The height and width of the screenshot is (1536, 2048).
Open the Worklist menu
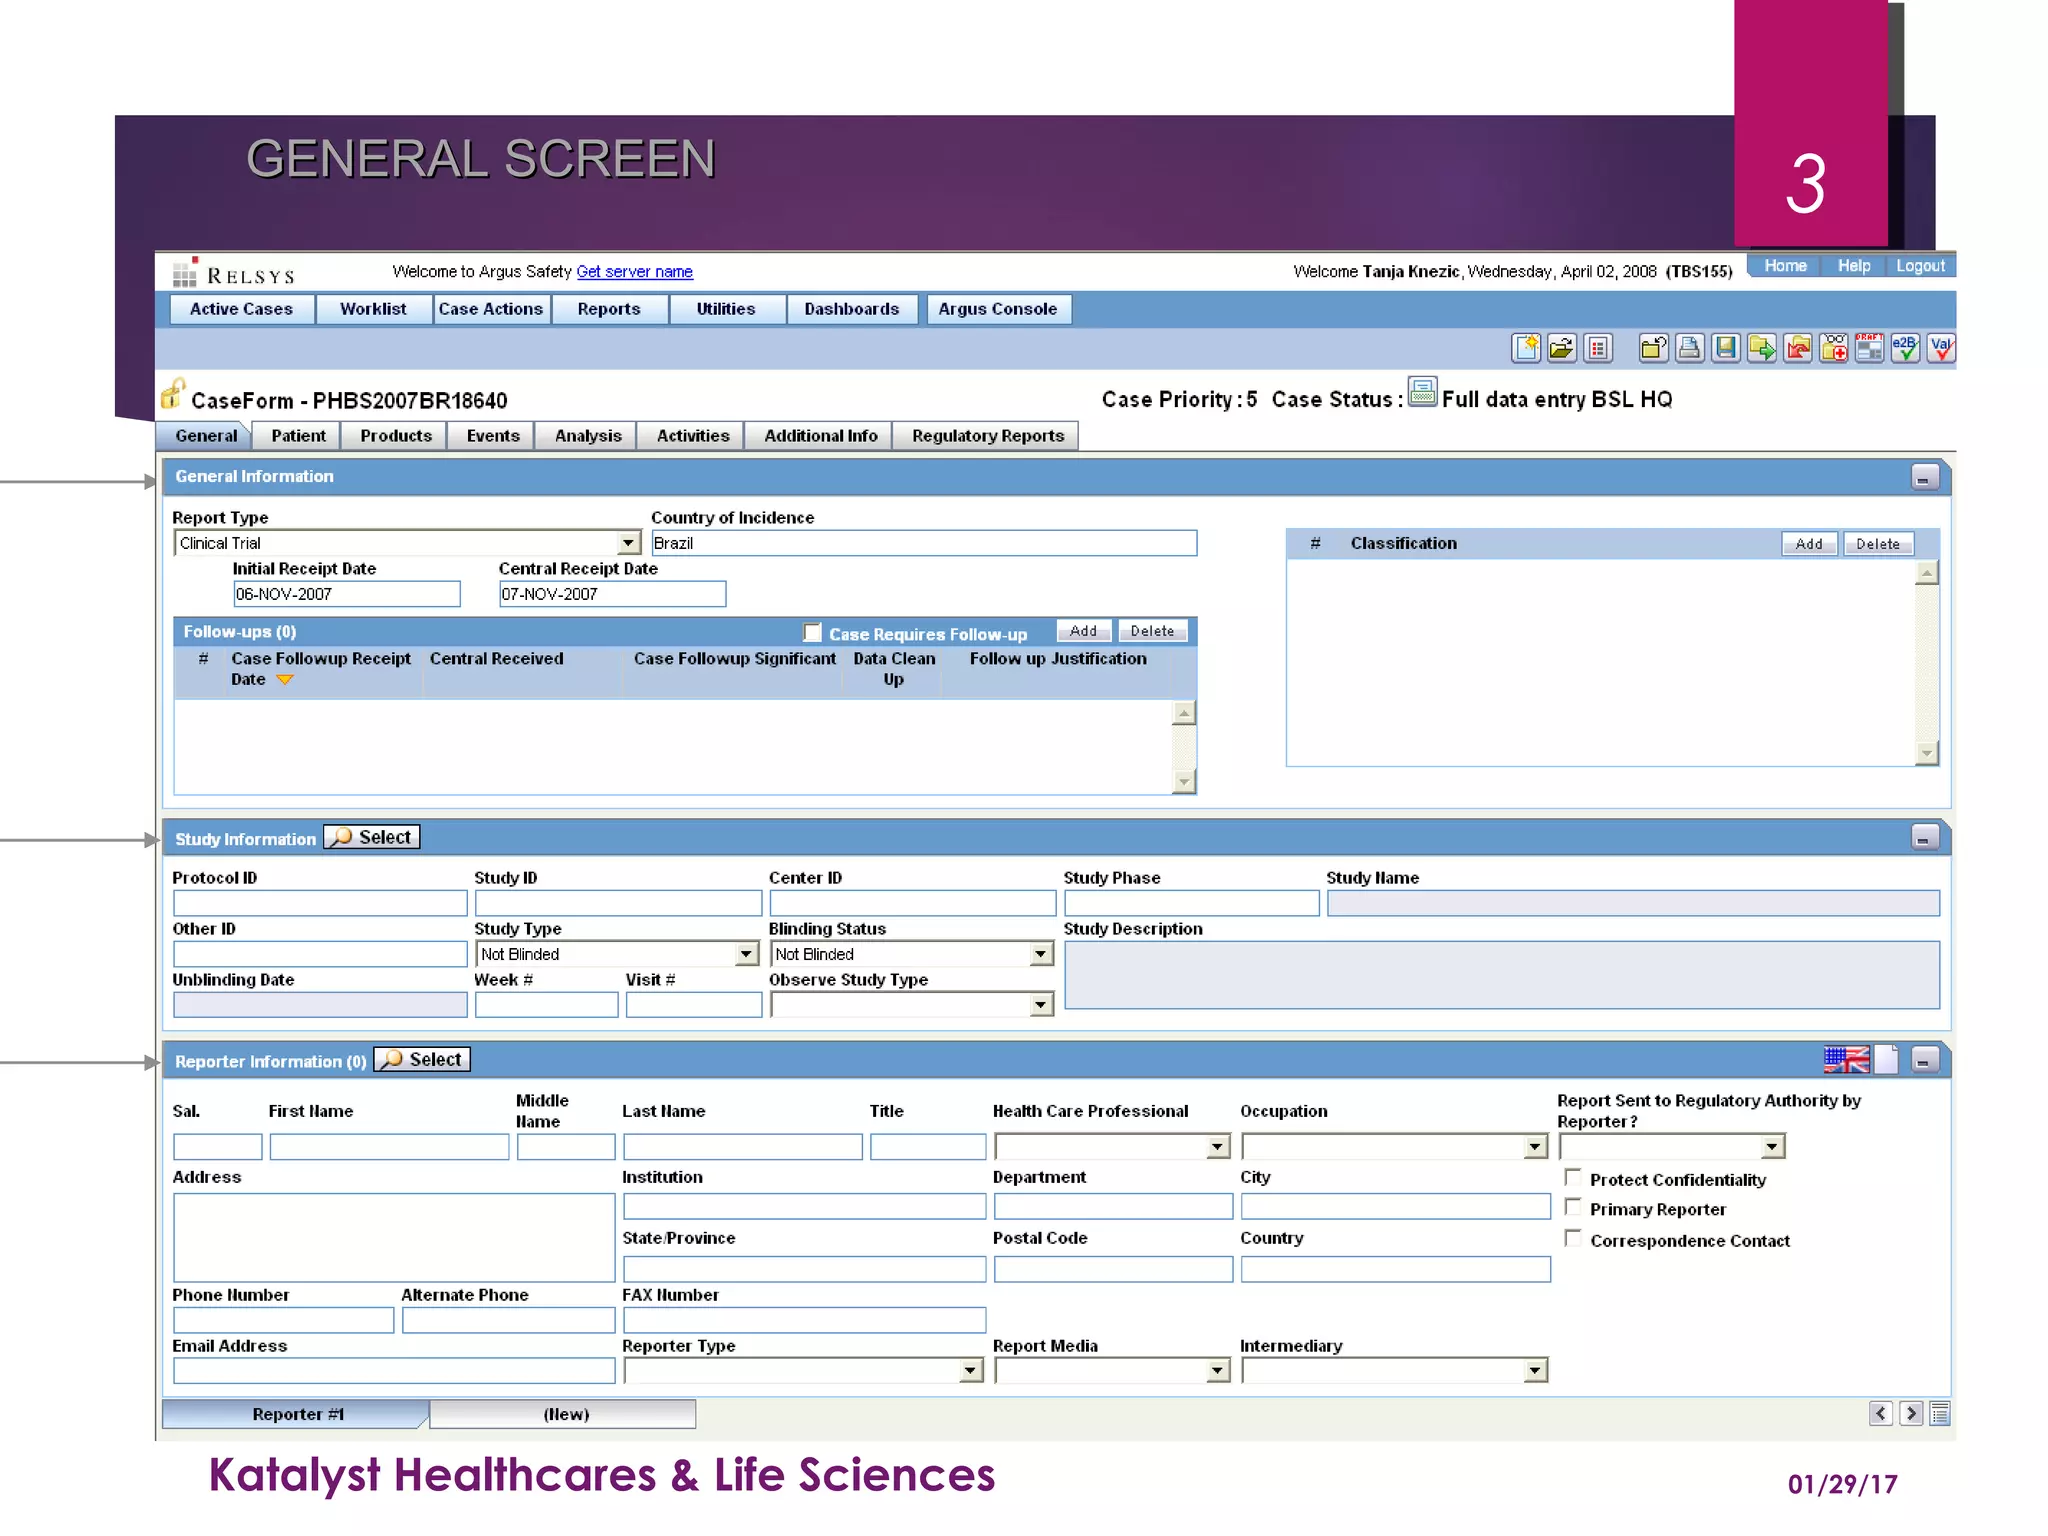pos(373,309)
